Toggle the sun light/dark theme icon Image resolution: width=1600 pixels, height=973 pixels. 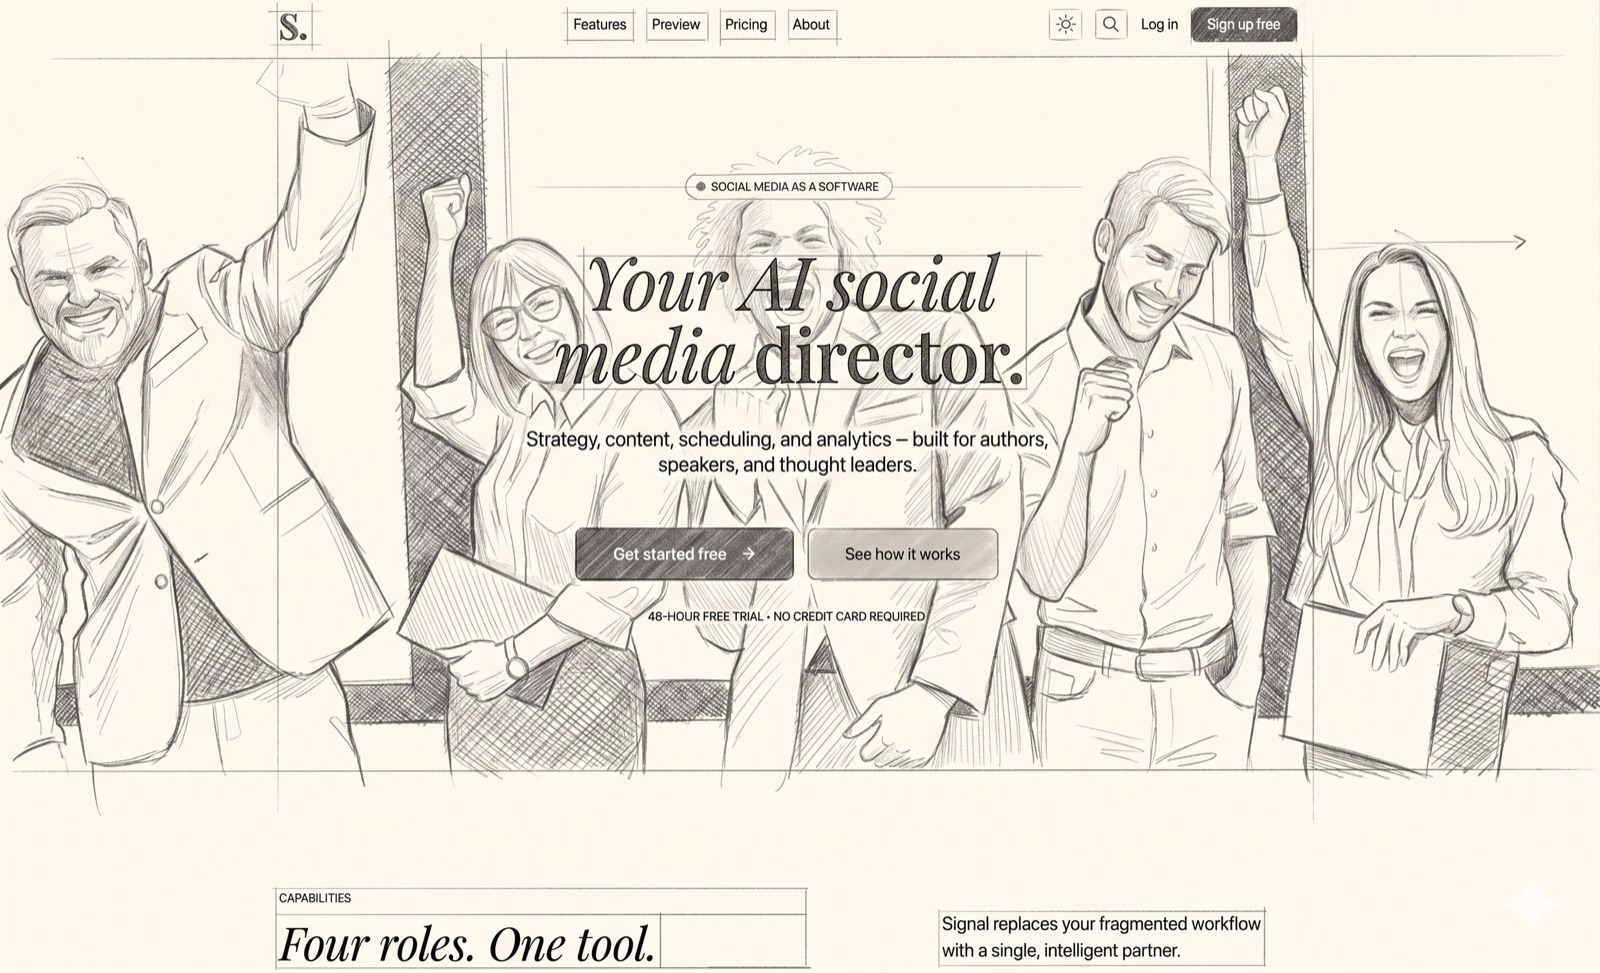tap(1066, 24)
